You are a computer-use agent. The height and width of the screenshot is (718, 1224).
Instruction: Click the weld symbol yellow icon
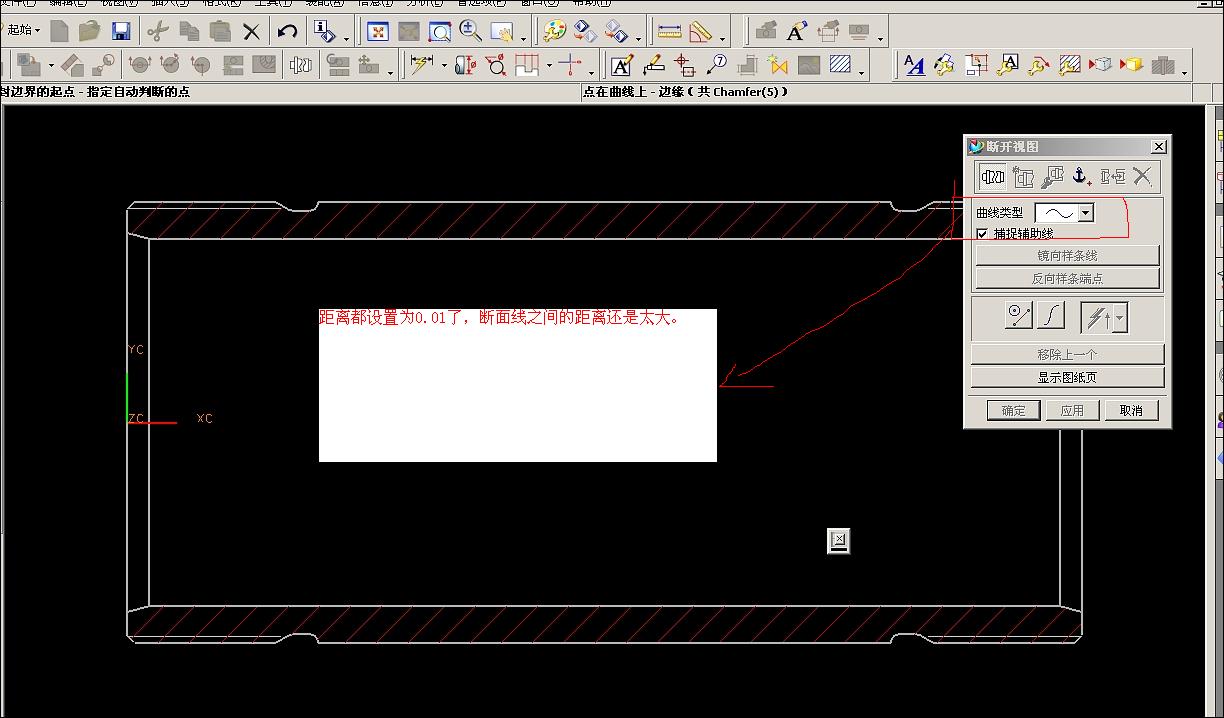pos(778,65)
